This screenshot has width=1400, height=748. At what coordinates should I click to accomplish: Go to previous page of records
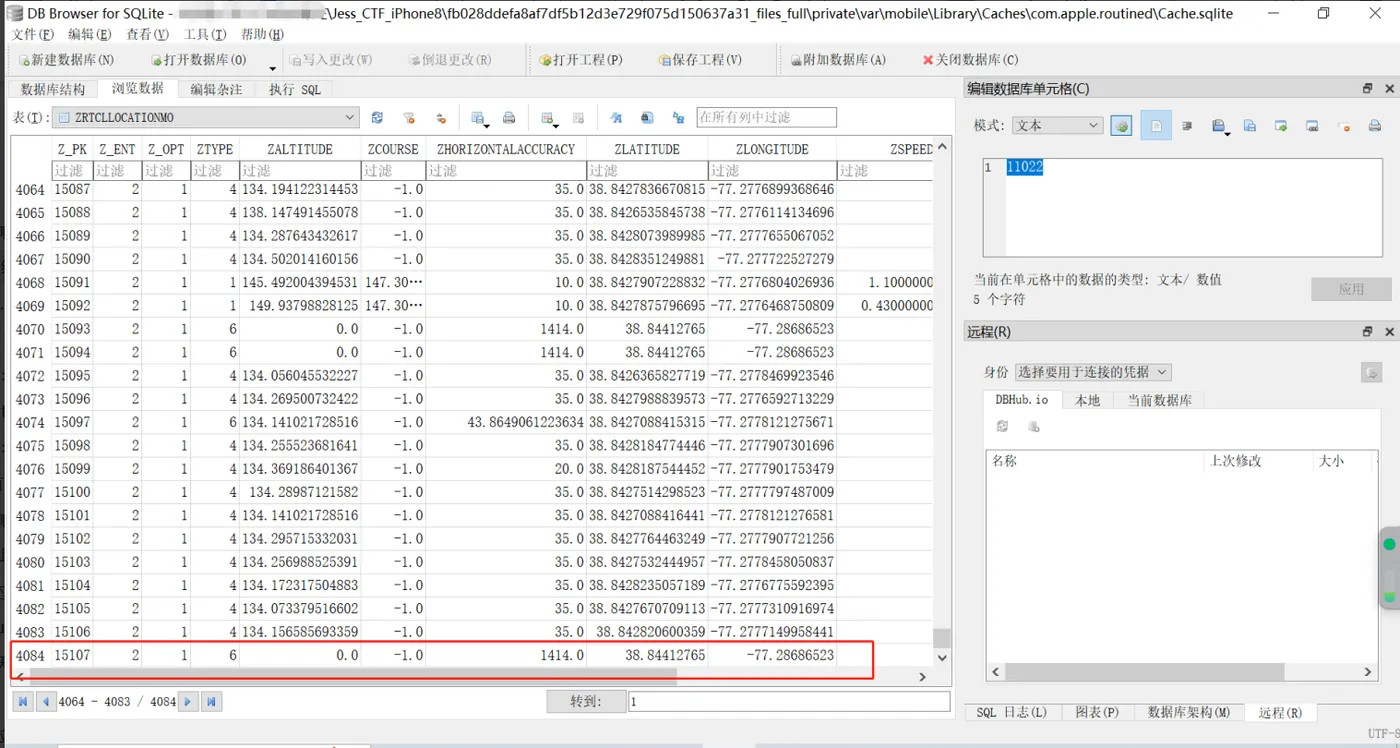pyautogui.click(x=46, y=702)
